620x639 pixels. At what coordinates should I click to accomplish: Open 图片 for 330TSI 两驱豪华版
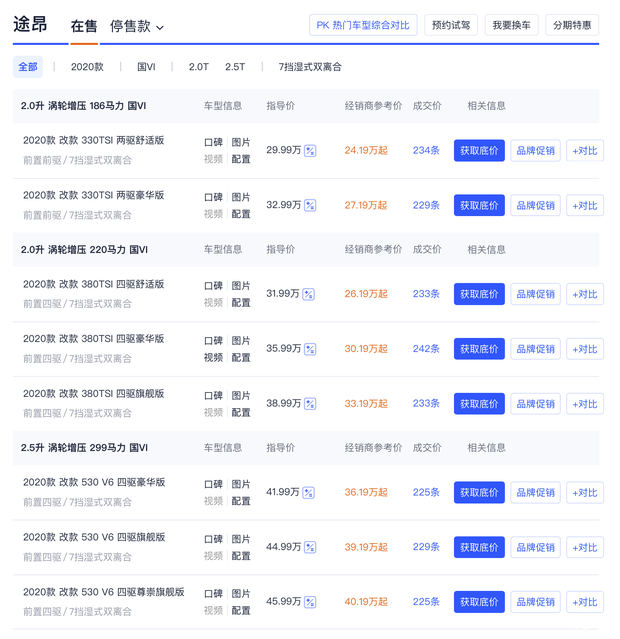tap(241, 197)
